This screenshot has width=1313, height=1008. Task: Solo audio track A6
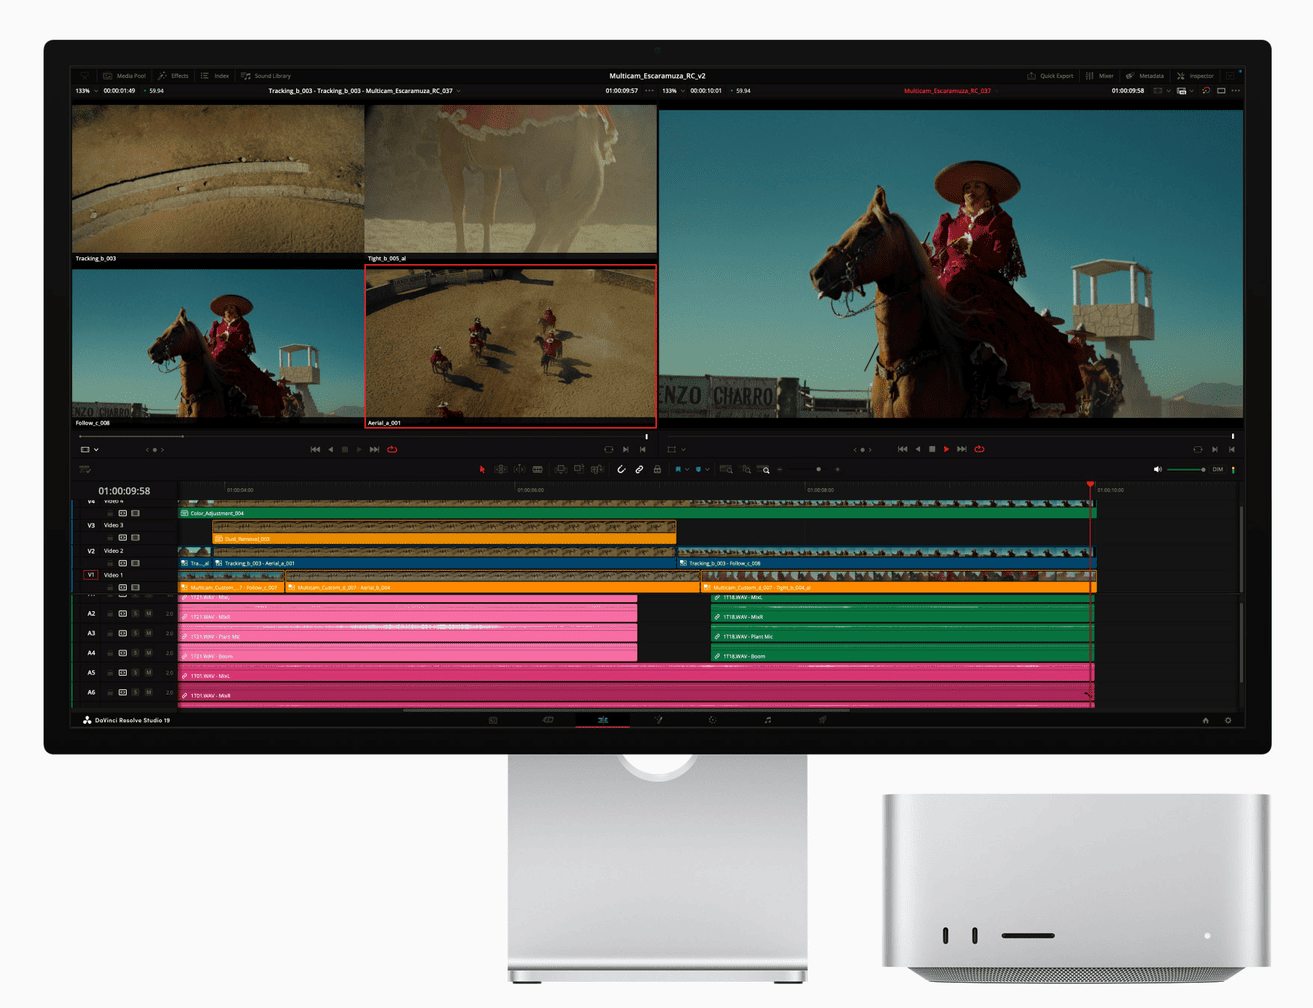tap(136, 692)
